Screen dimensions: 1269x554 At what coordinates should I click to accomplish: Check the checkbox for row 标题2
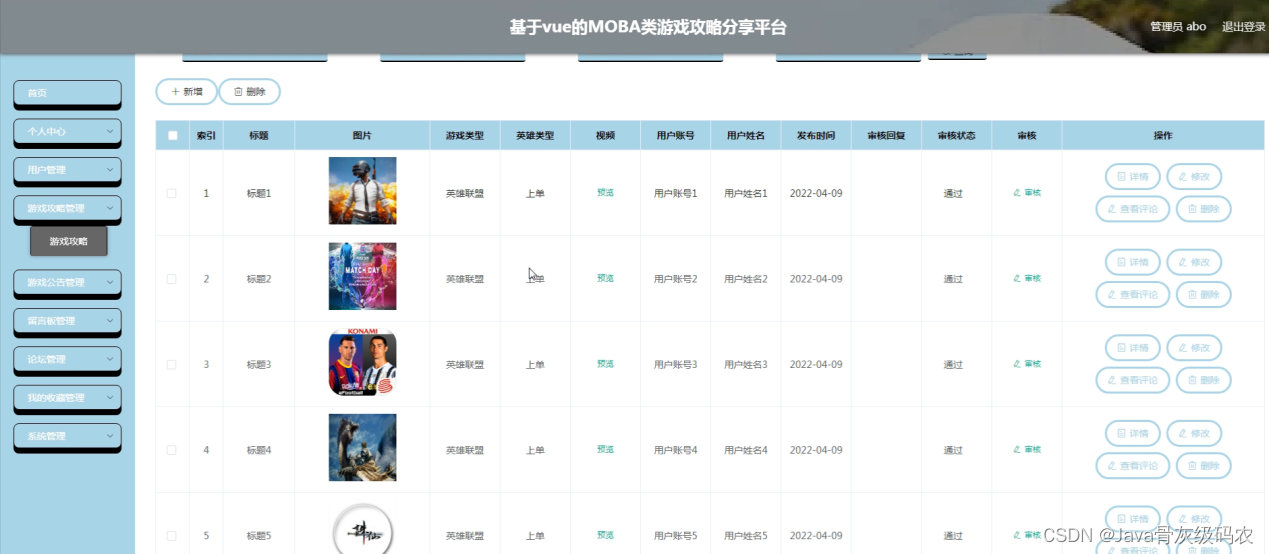click(x=171, y=279)
